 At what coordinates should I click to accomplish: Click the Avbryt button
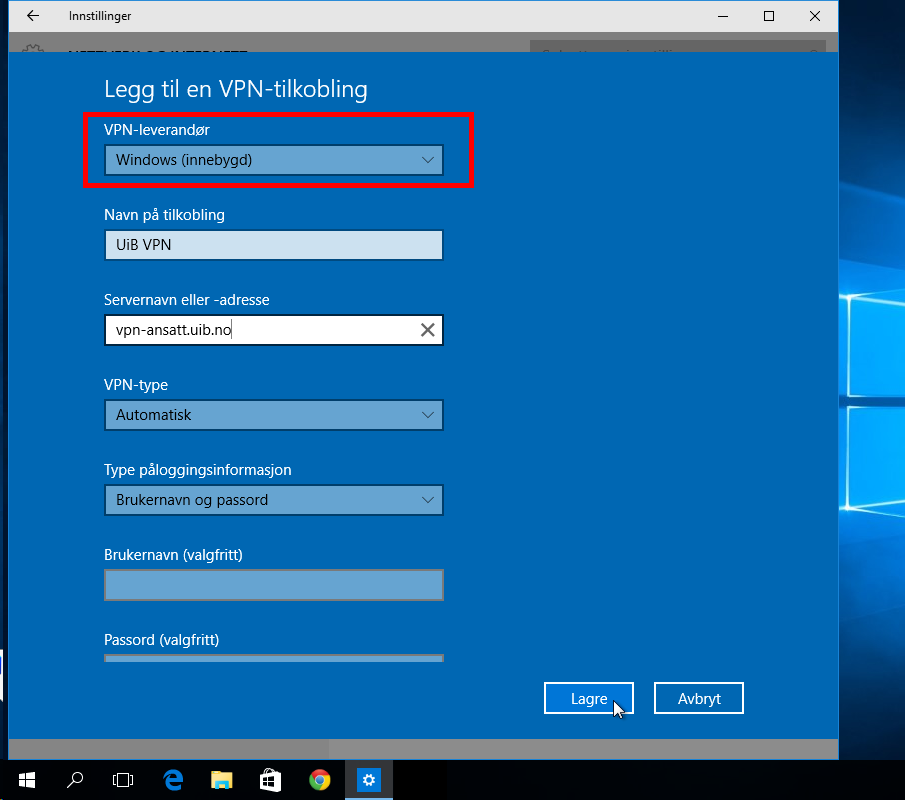point(698,699)
